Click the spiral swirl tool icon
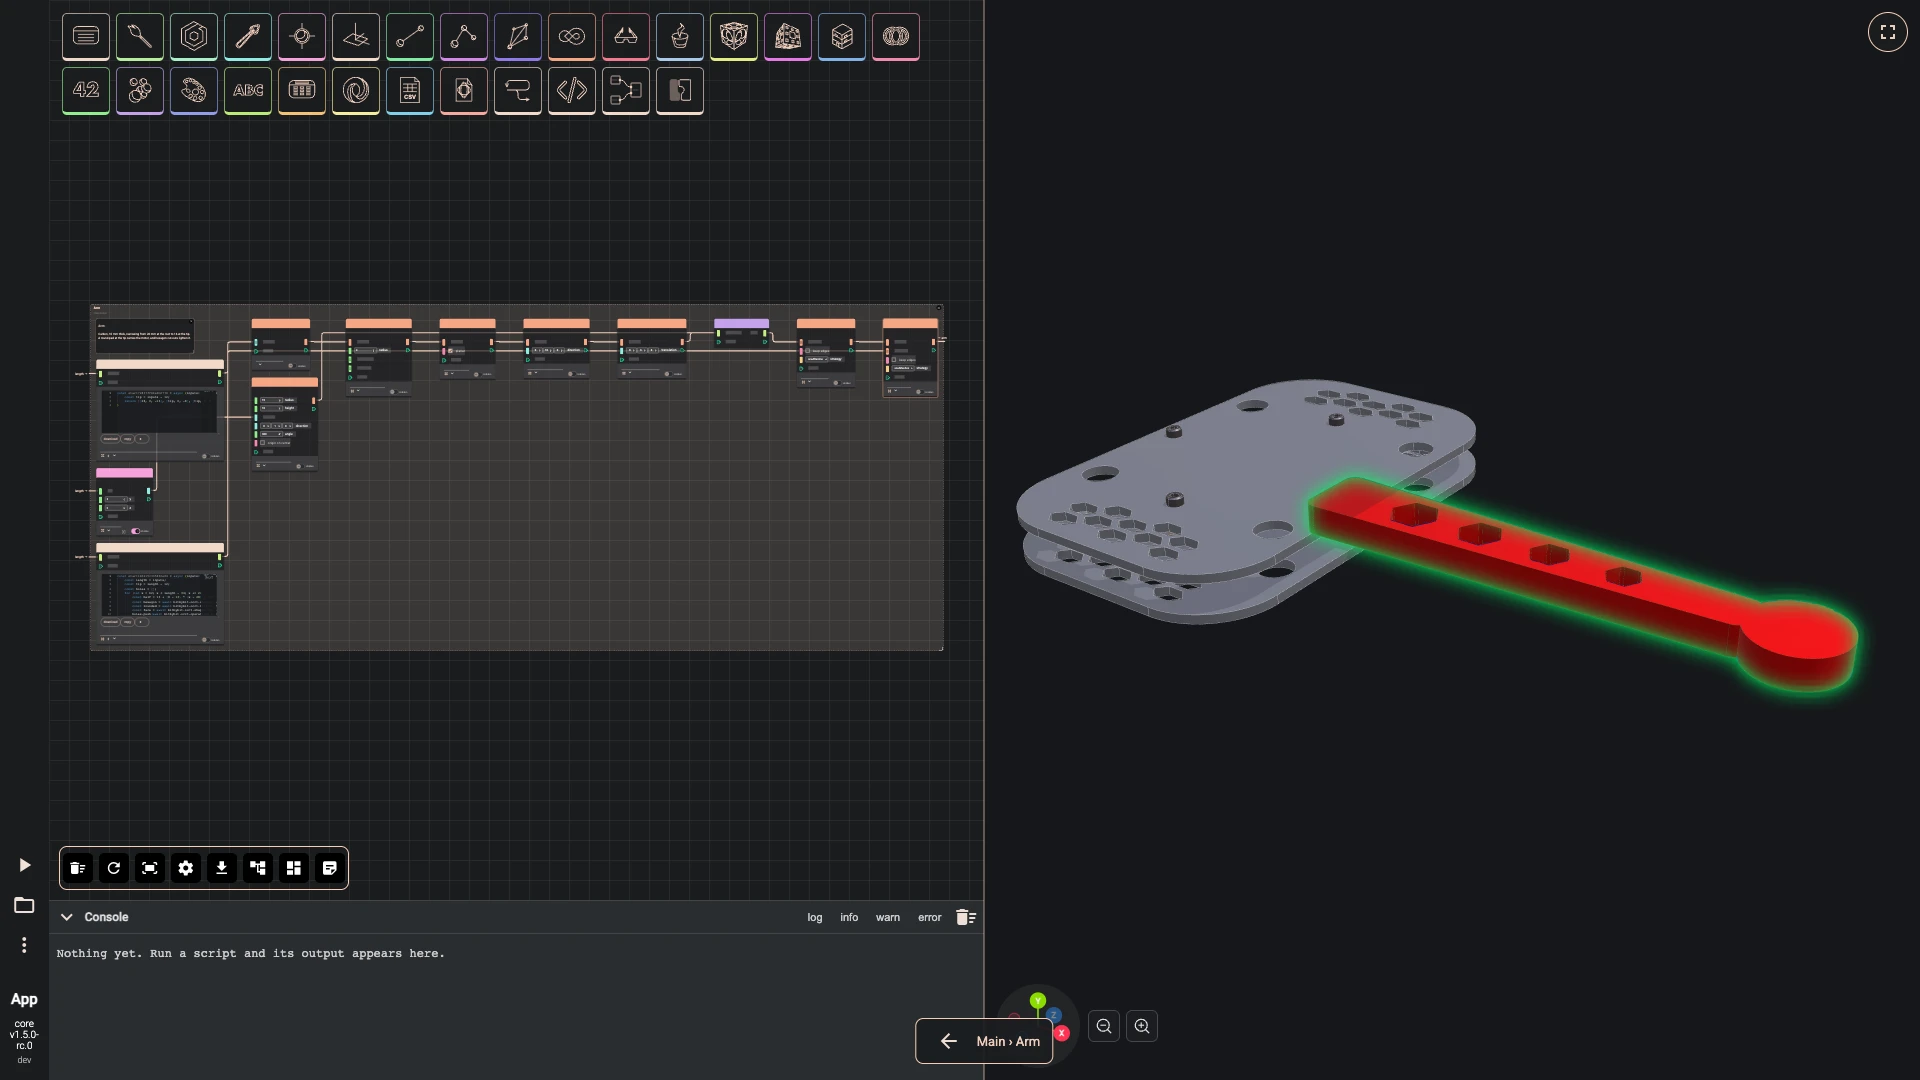Viewport: 1920px width, 1080px height. coord(356,91)
